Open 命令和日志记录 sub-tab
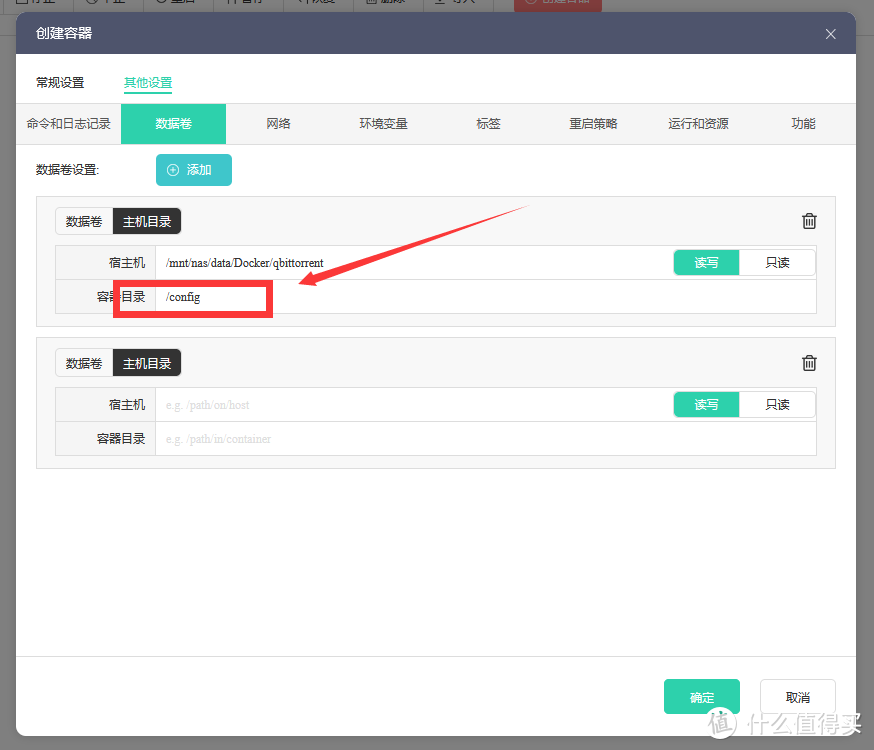874x750 pixels. tap(69, 124)
